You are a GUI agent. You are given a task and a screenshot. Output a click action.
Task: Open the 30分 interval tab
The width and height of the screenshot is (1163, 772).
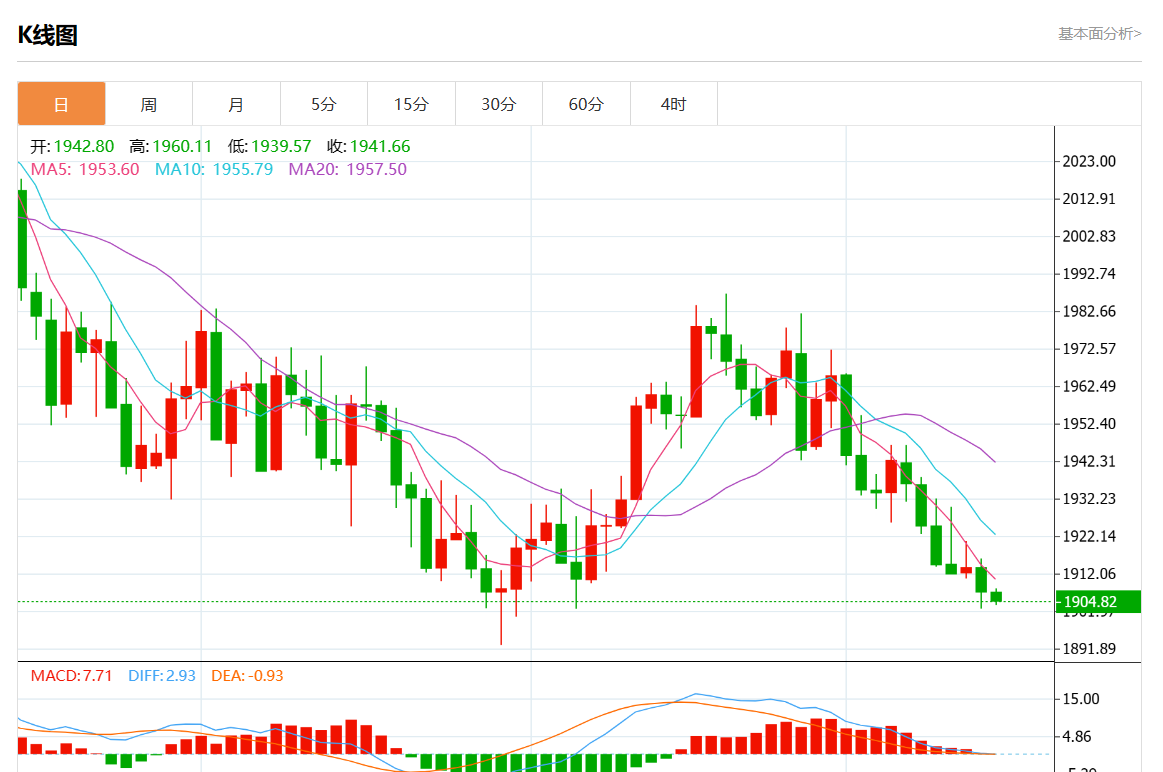[x=499, y=104]
